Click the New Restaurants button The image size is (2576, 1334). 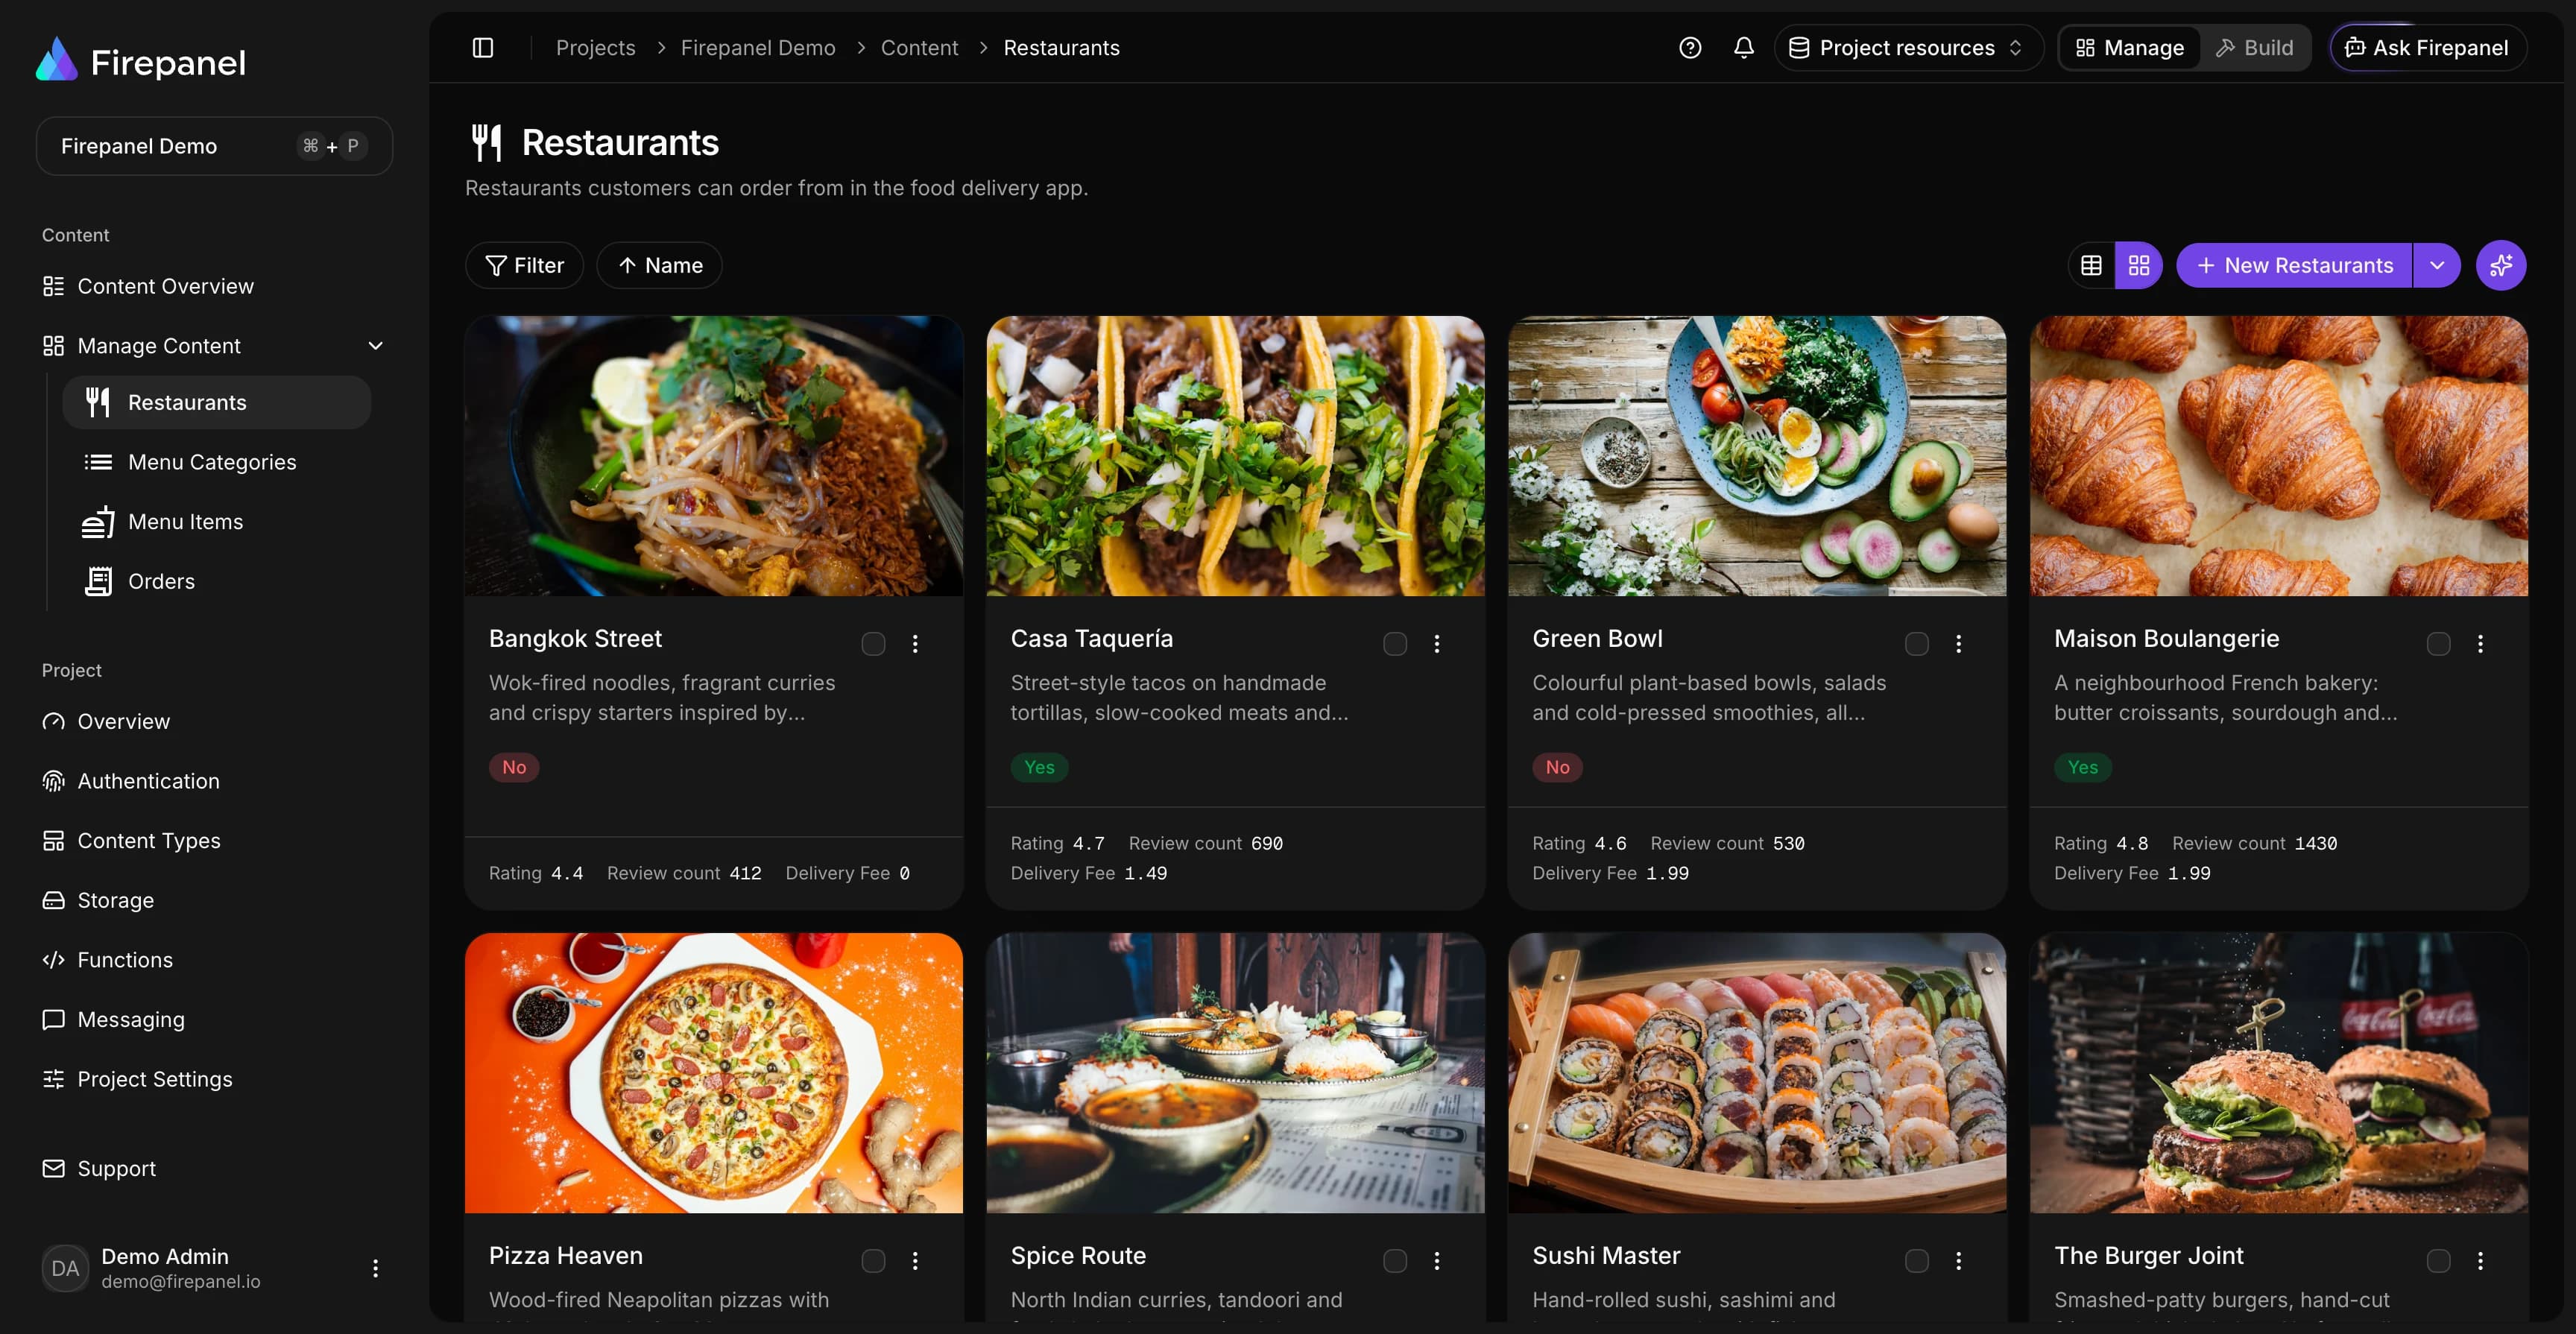(x=2295, y=265)
